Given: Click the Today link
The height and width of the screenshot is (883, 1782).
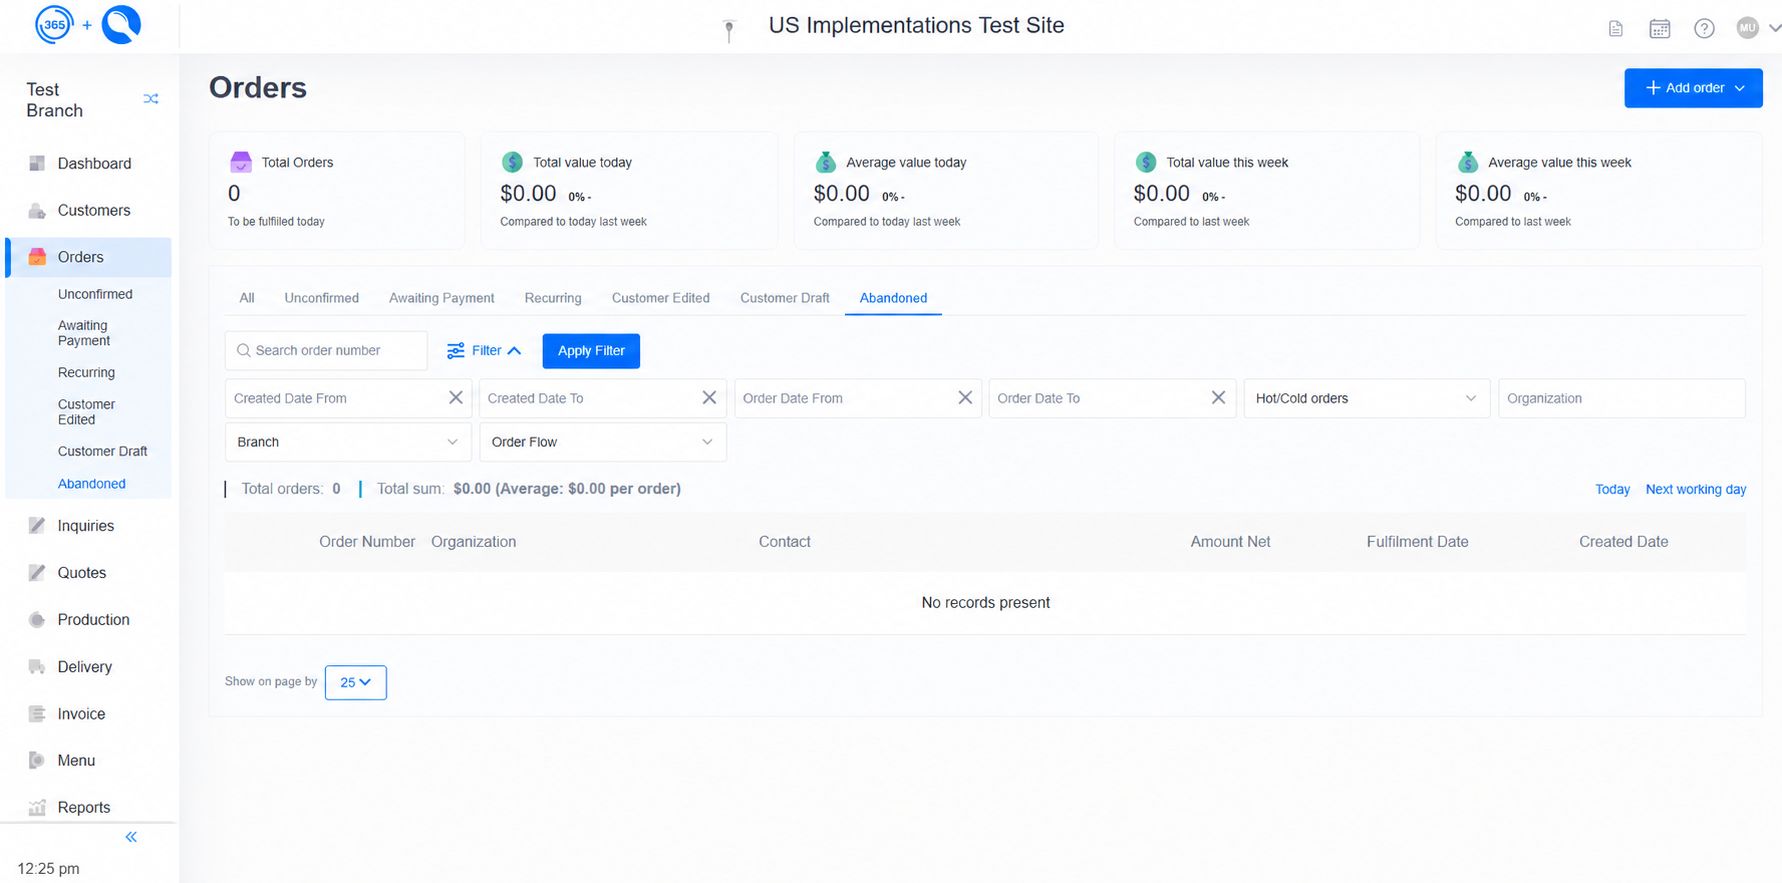Looking at the screenshot, I should 1612,489.
